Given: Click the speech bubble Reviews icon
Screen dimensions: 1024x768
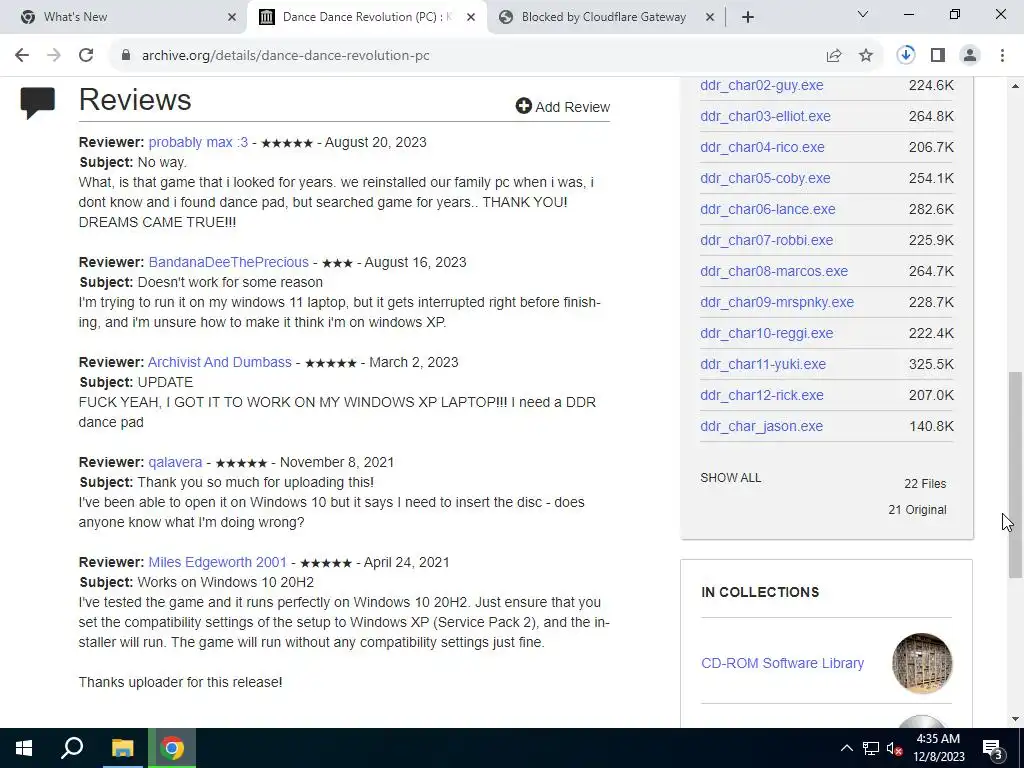Looking at the screenshot, I should 37,103.
